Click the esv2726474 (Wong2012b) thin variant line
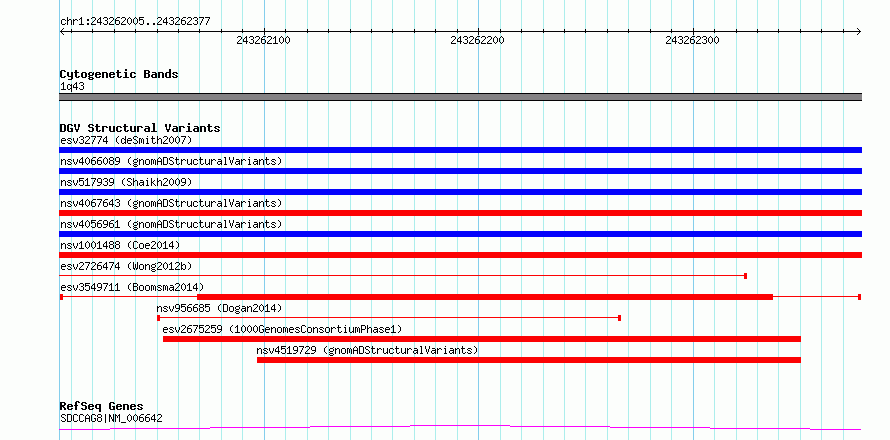Viewport: 890px width, 440px height. (403, 276)
